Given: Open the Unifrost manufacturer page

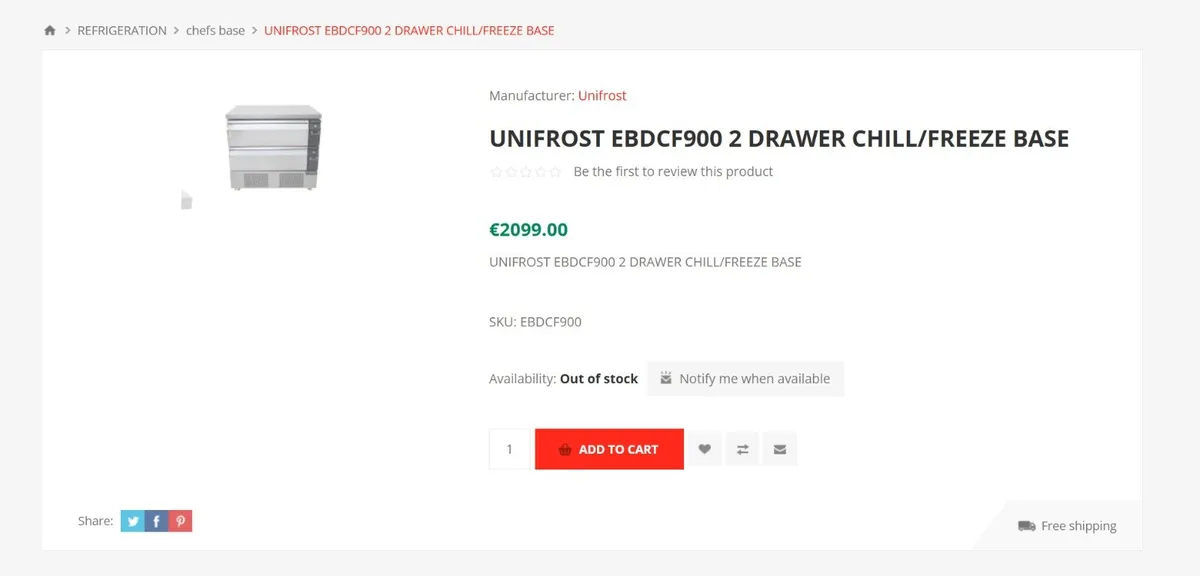Looking at the screenshot, I should click(x=602, y=95).
